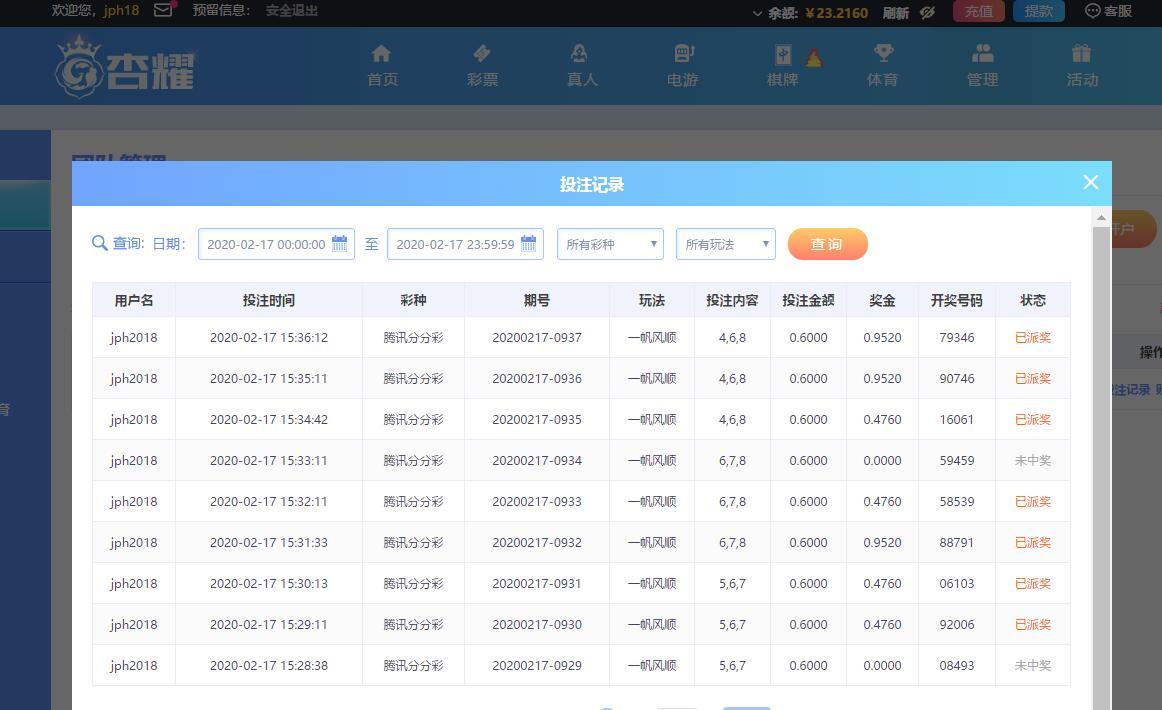Open the 真人 live casino menu
1162x710 pixels.
coord(582,66)
